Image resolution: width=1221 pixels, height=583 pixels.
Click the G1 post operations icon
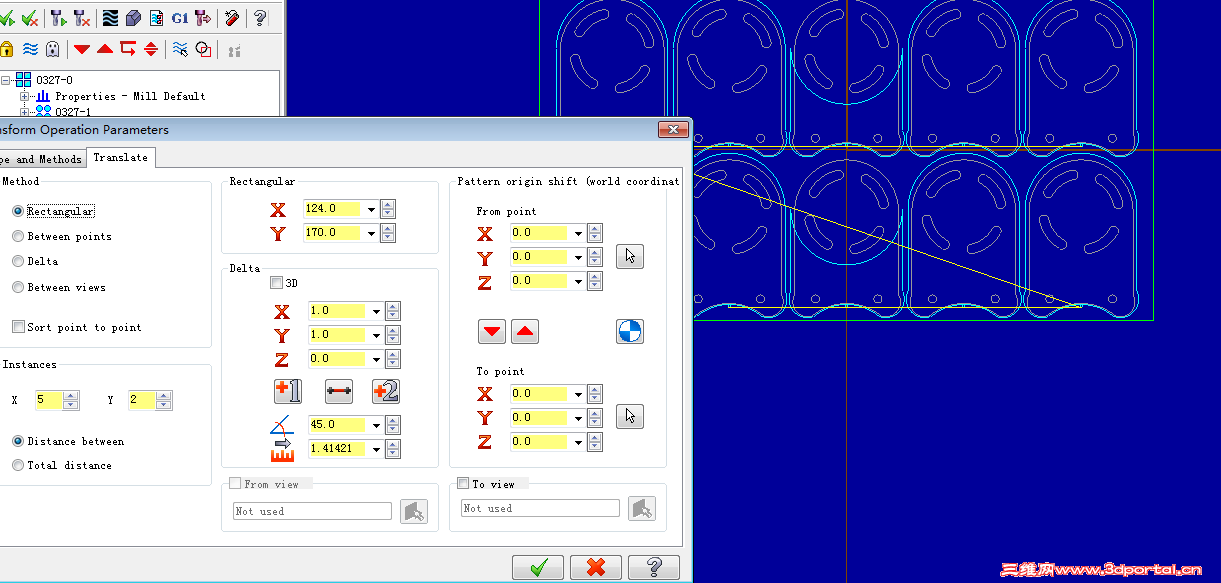[180, 18]
